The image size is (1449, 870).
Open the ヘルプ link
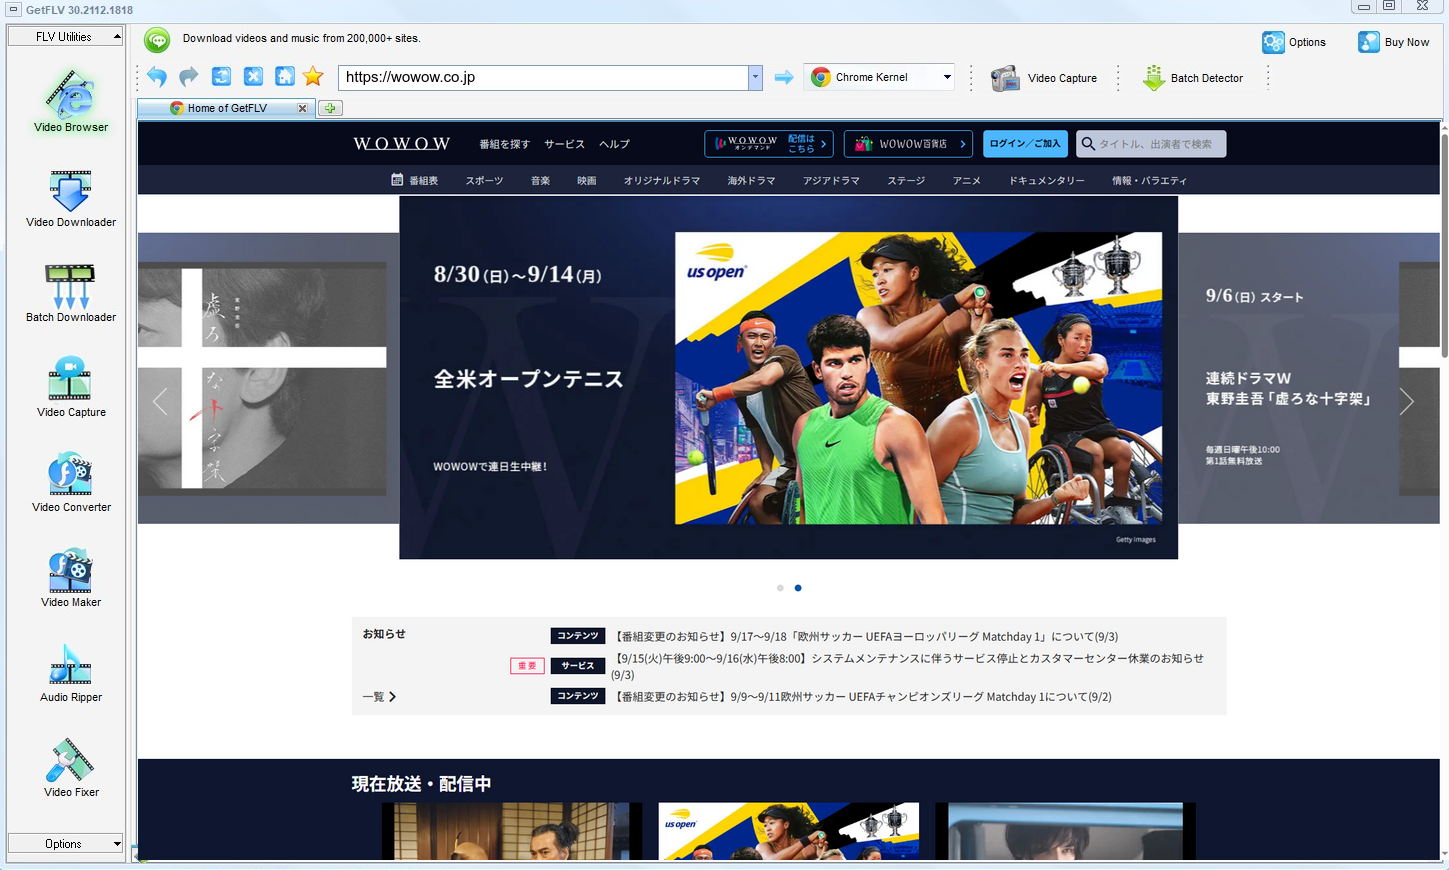pyautogui.click(x=614, y=144)
